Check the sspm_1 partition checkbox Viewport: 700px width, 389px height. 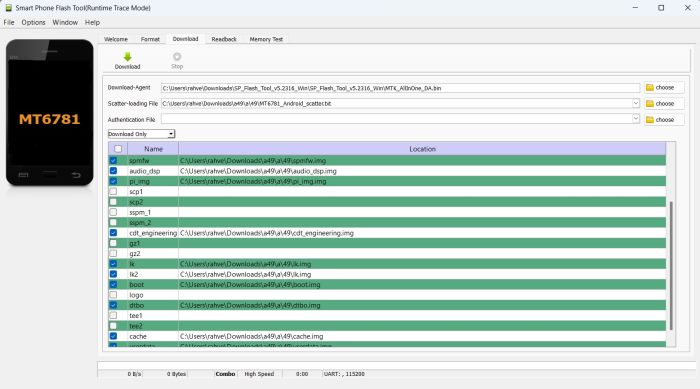click(113, 212)
